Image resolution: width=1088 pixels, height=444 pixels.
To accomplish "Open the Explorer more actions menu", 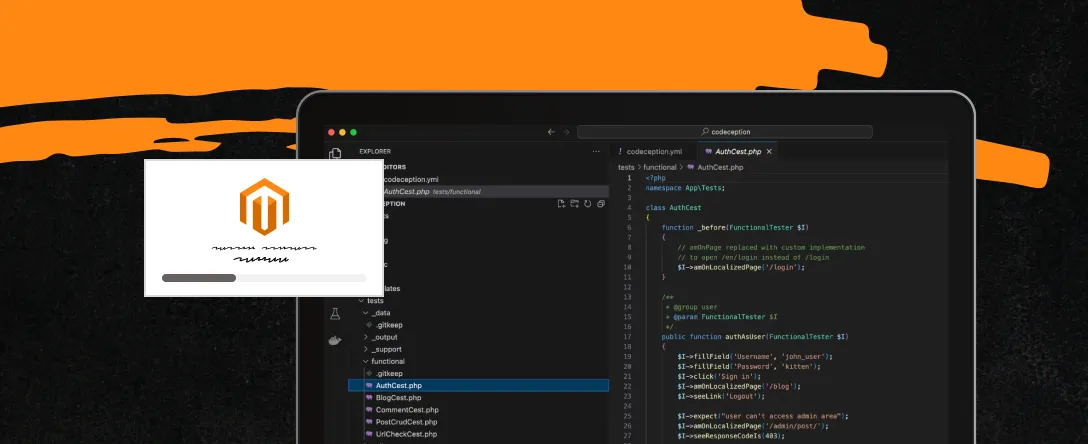I will 596,152.
